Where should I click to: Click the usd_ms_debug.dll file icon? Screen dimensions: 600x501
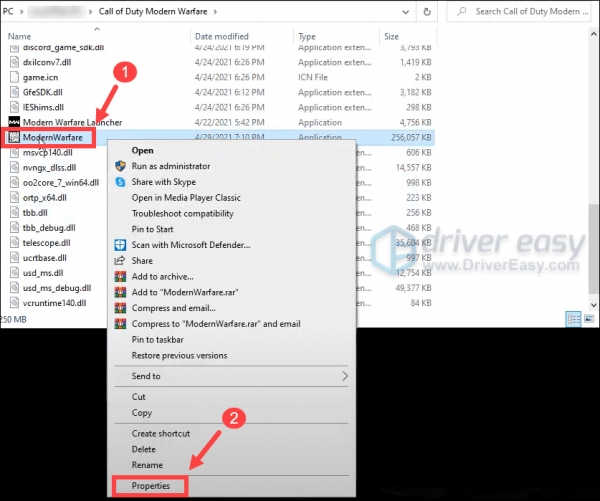tap(14, 288)
